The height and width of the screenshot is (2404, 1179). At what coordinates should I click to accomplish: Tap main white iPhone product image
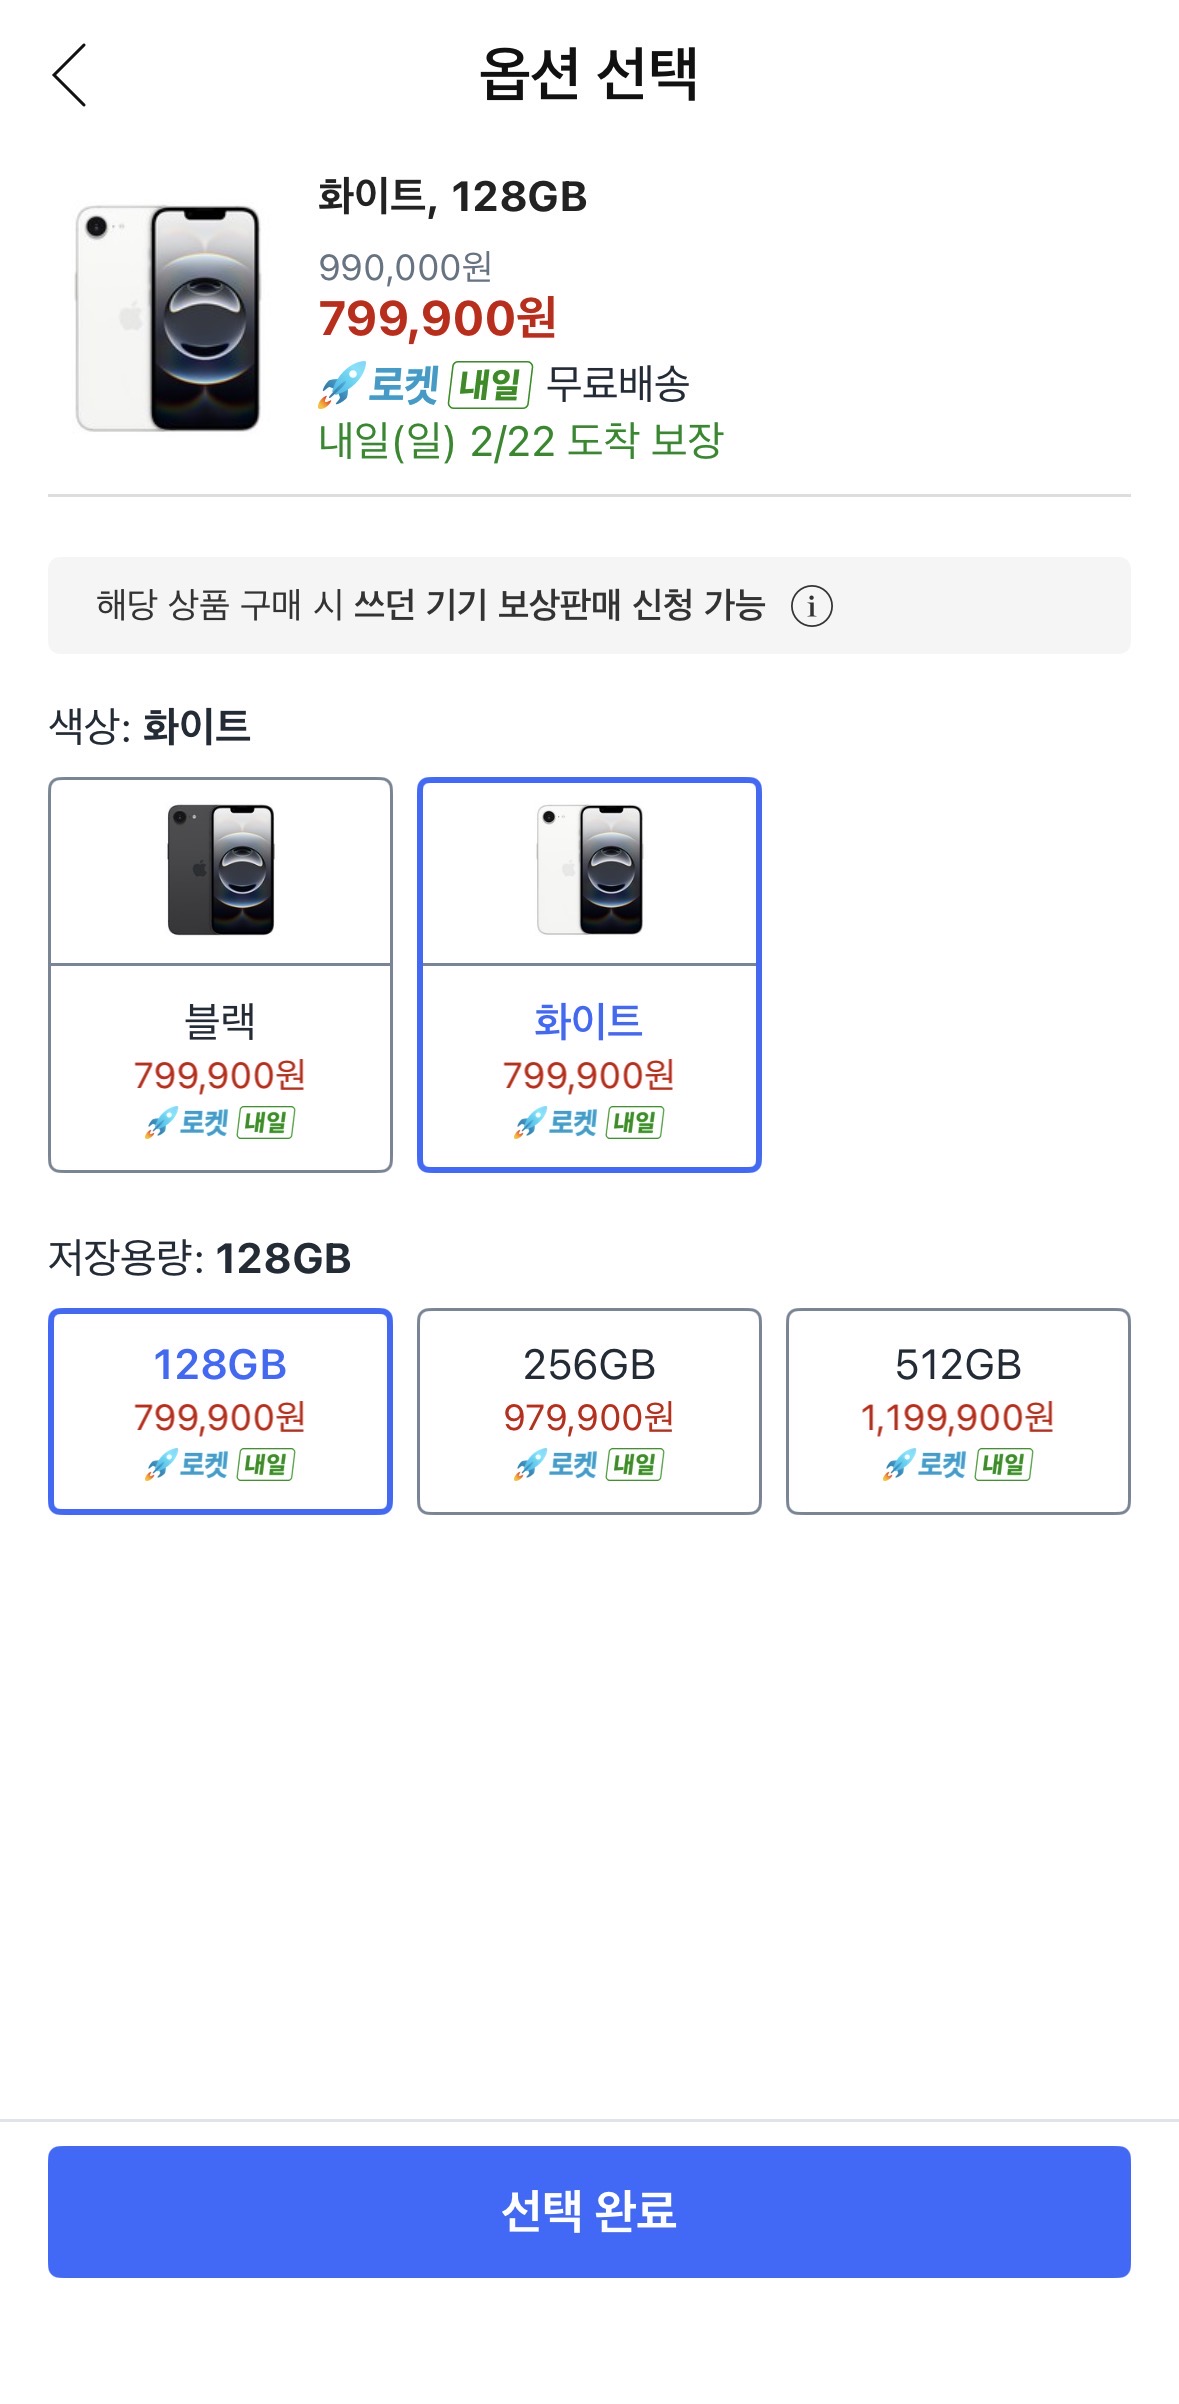pos(168,318)
